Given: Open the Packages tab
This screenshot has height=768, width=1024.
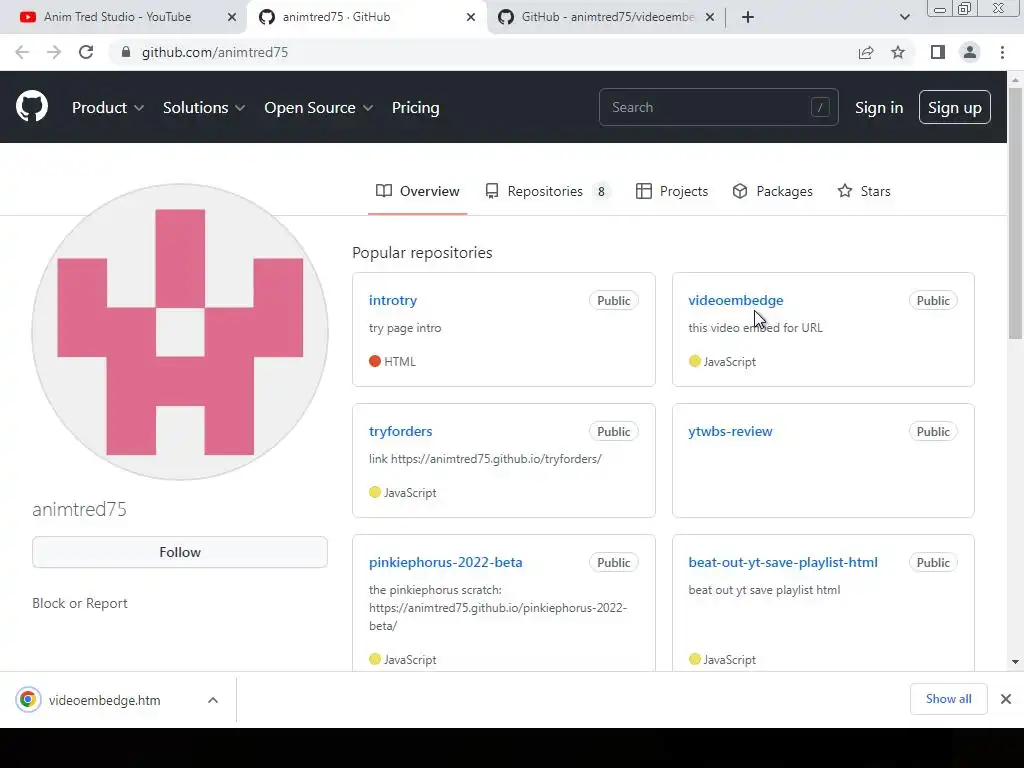Looking at the screenshot, I should point(773,191).
